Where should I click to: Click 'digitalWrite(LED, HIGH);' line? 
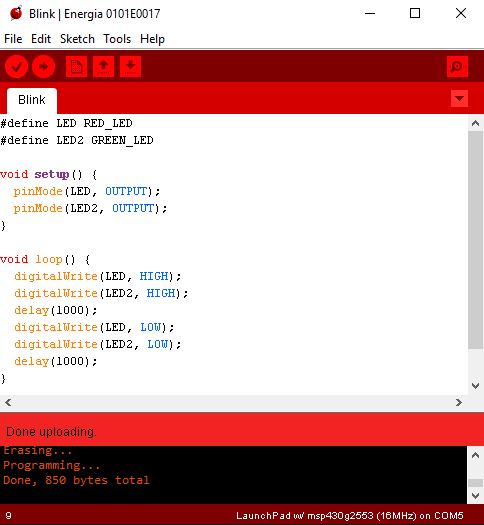[x=97, y=276]
